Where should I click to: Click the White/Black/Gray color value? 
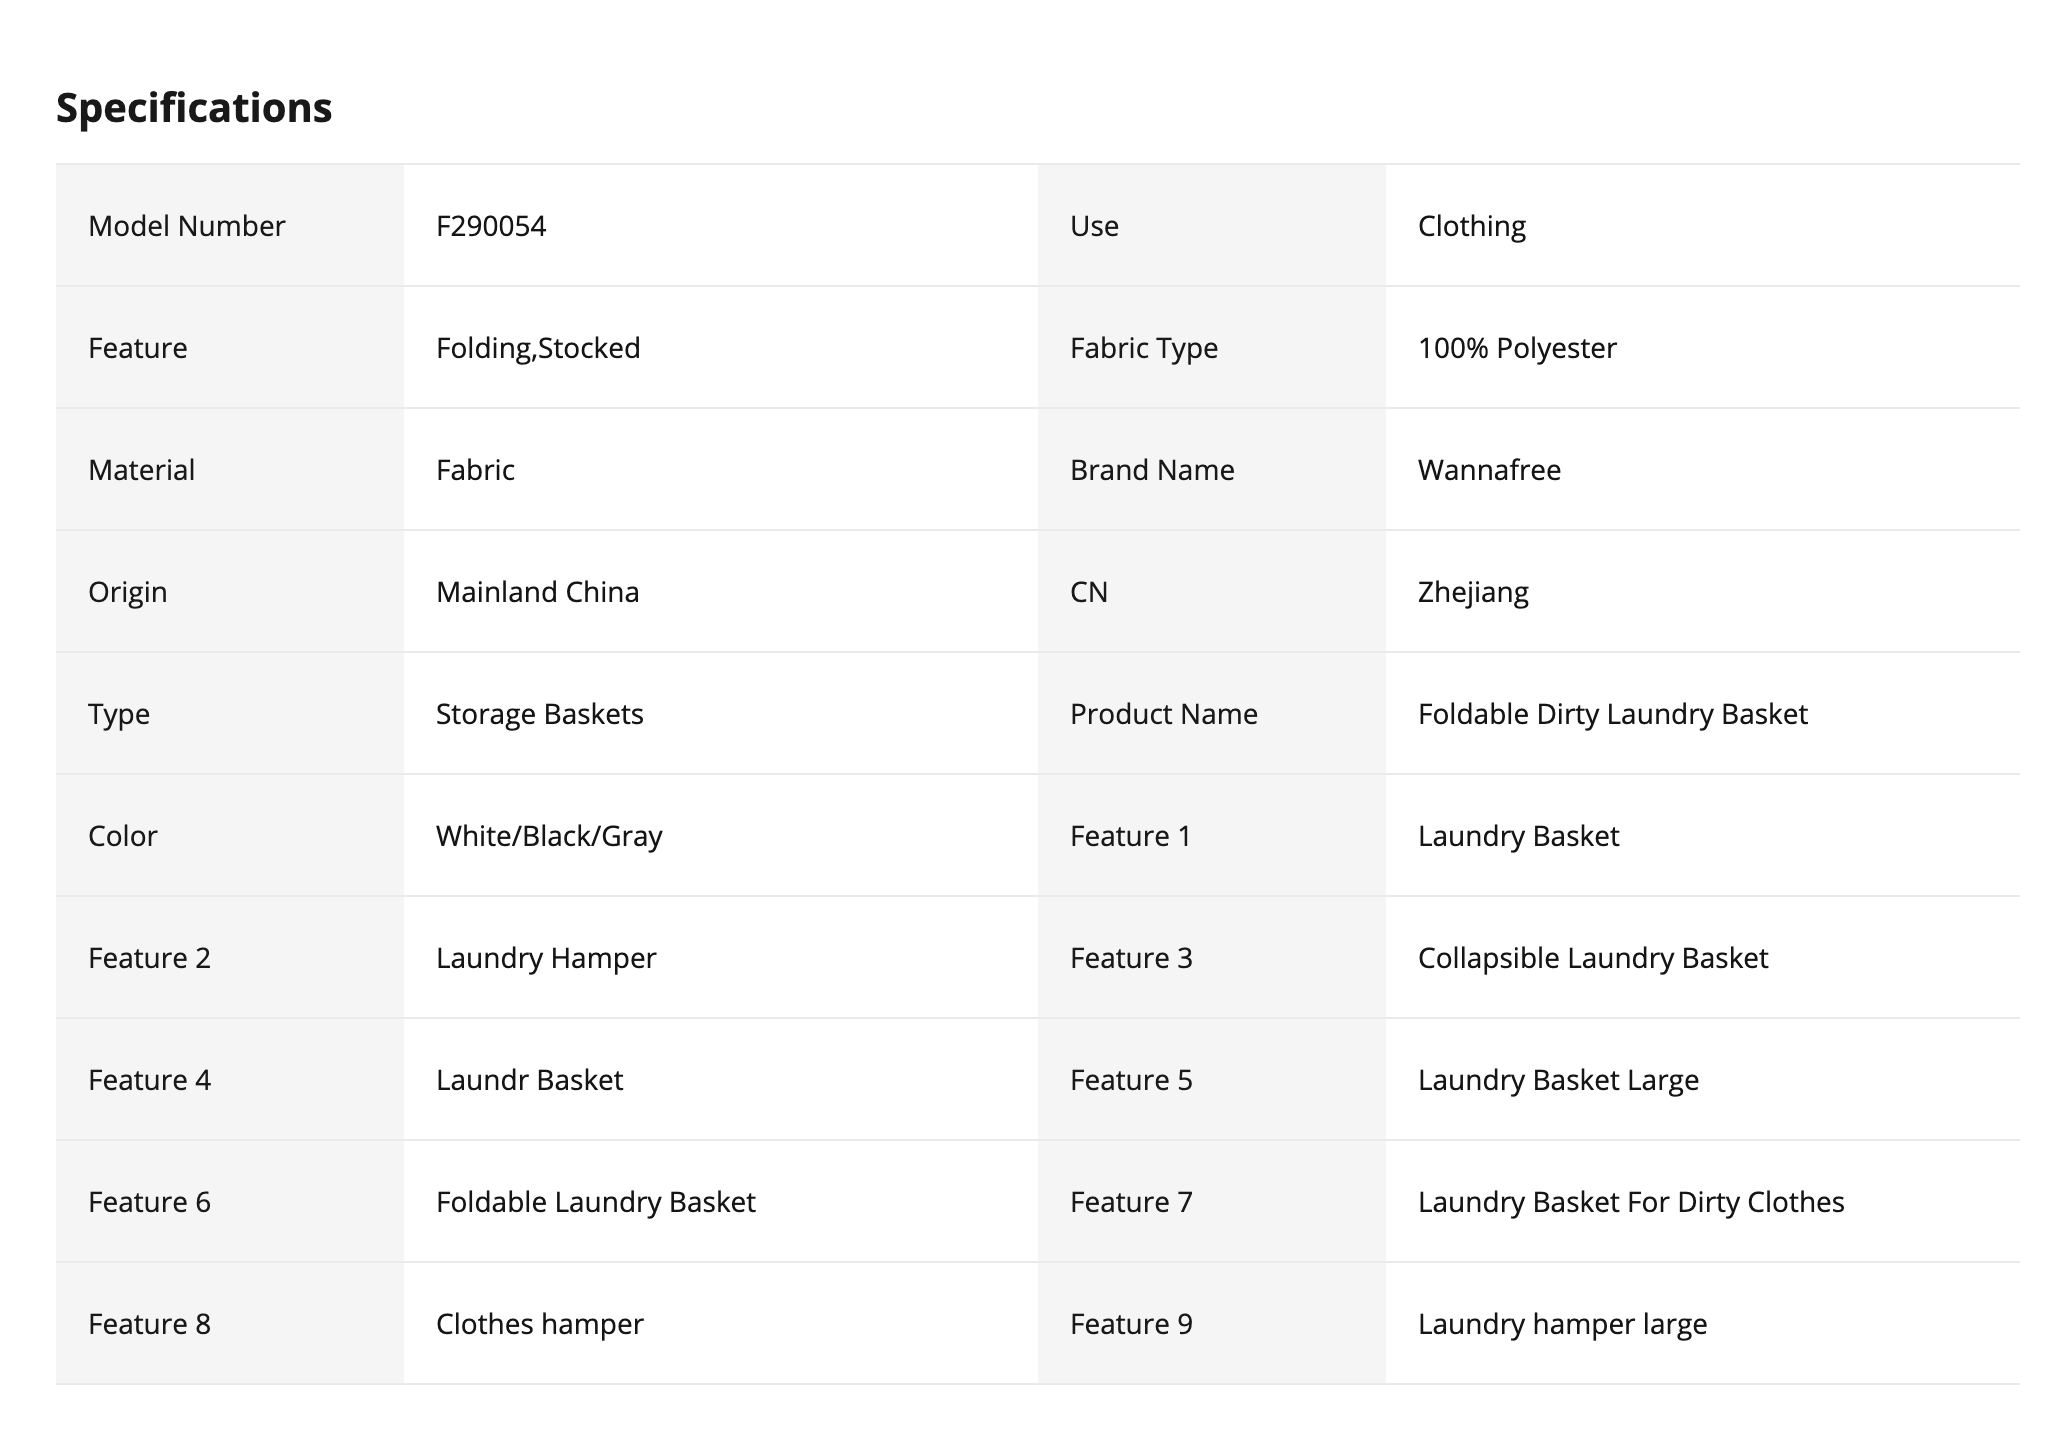[549, 836]
